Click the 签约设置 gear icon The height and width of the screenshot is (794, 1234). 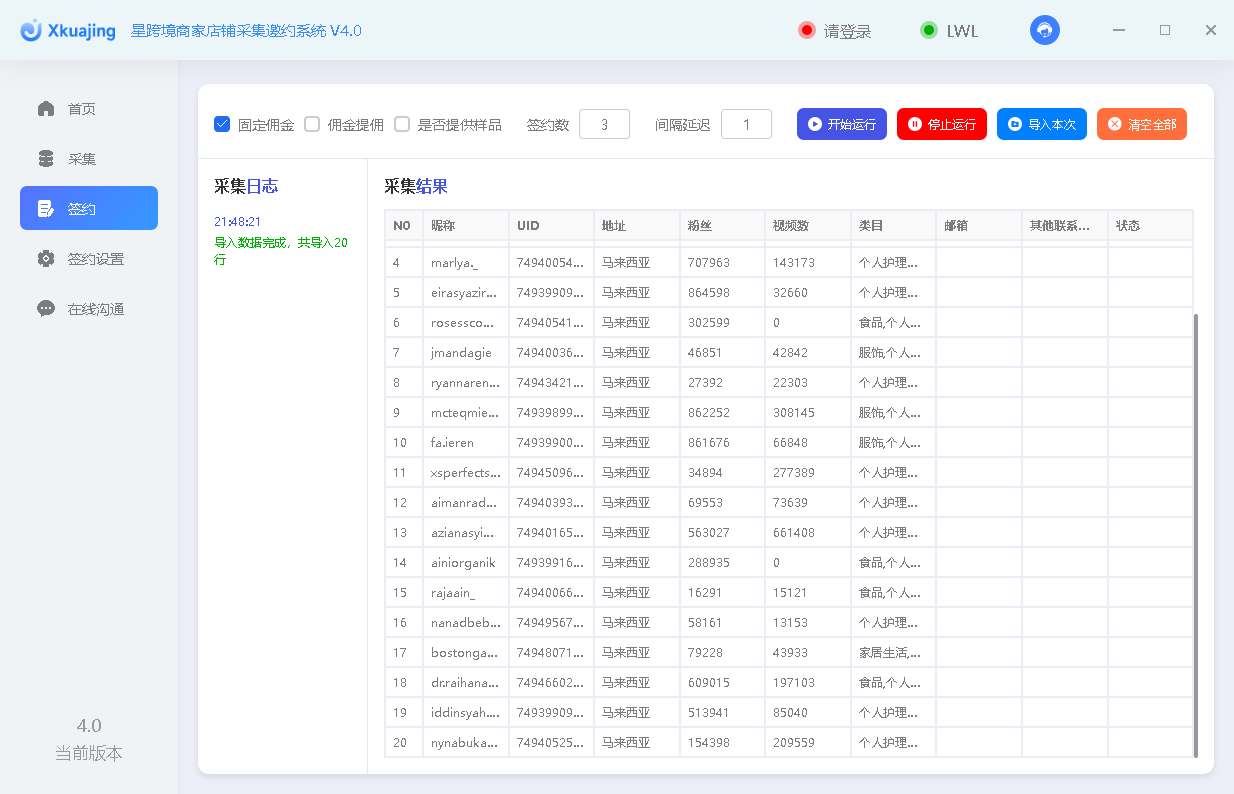point(46,259)
